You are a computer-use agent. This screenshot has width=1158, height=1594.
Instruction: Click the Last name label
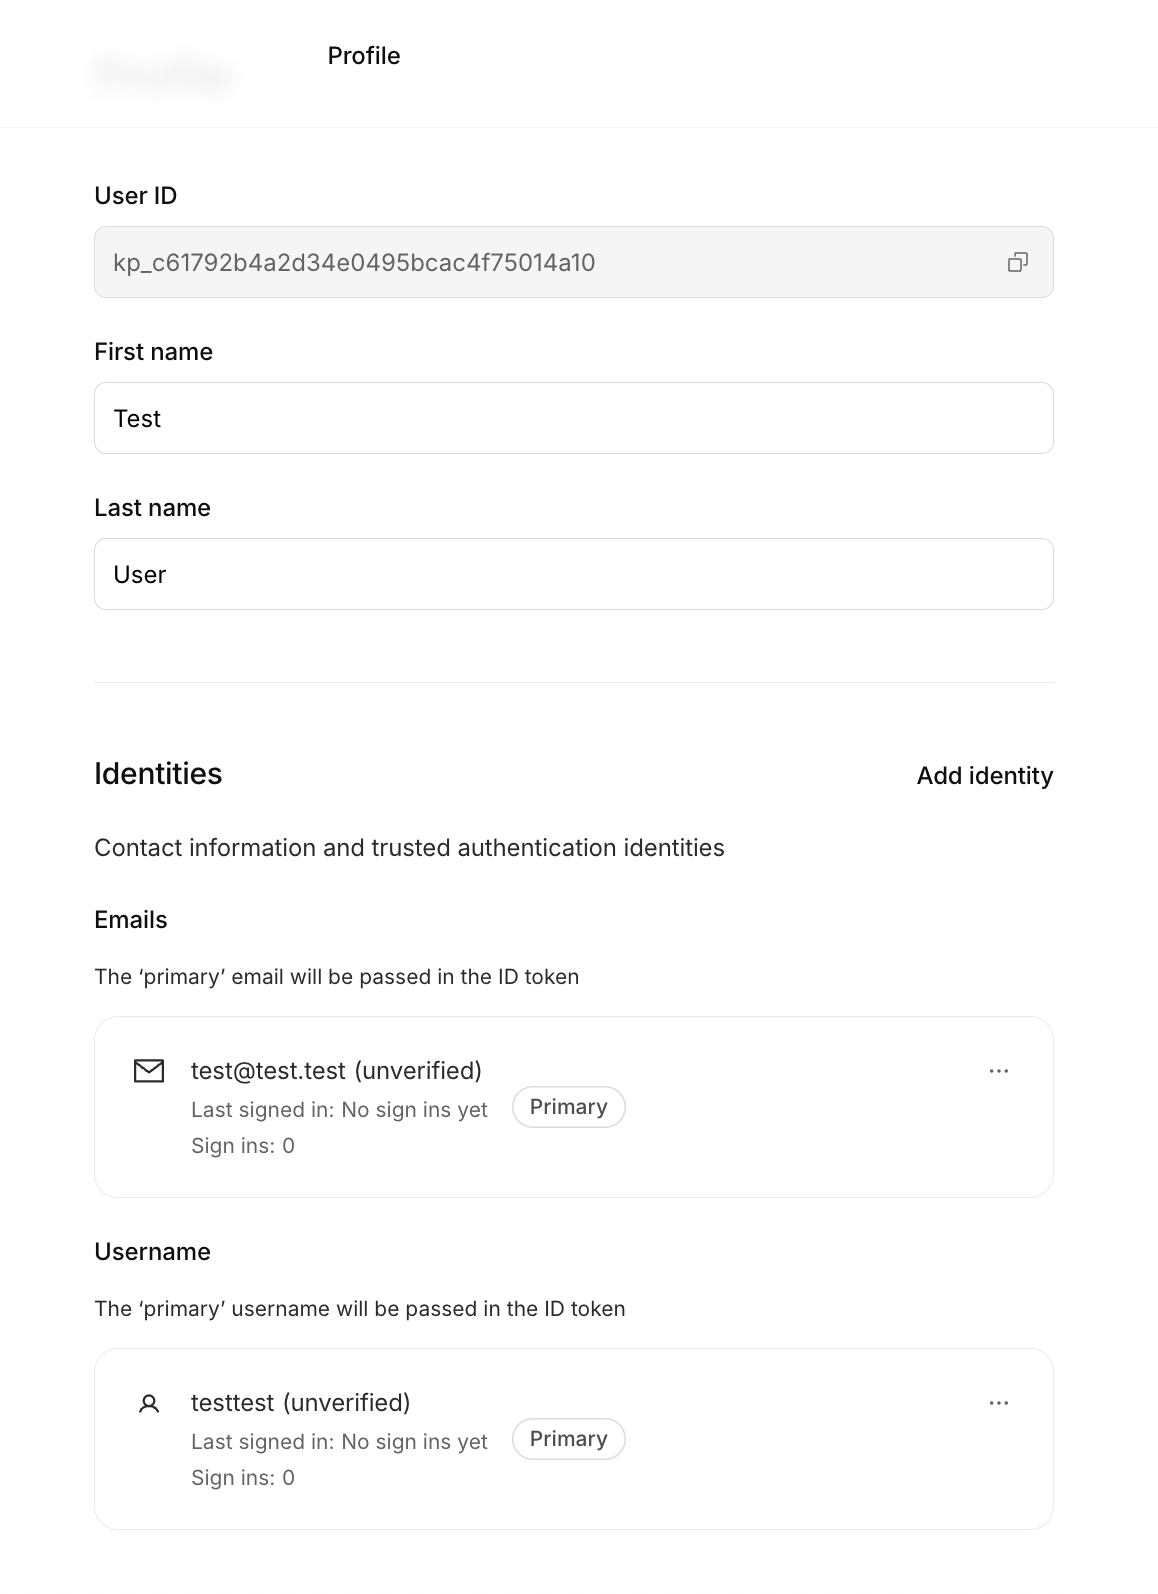pyautogui.click(x=153, y=508)
